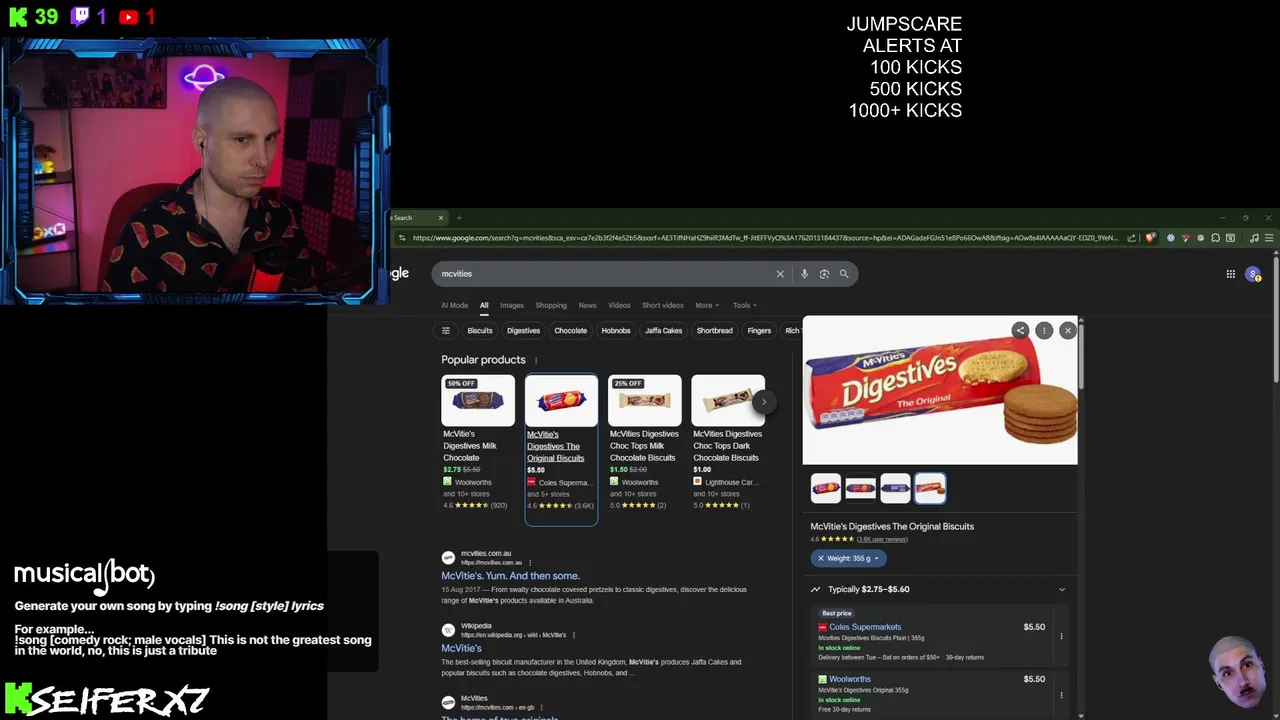1280x720 pixels.
Task: Apply the Shortbread filter chip
Action: (x=715, y=331)
